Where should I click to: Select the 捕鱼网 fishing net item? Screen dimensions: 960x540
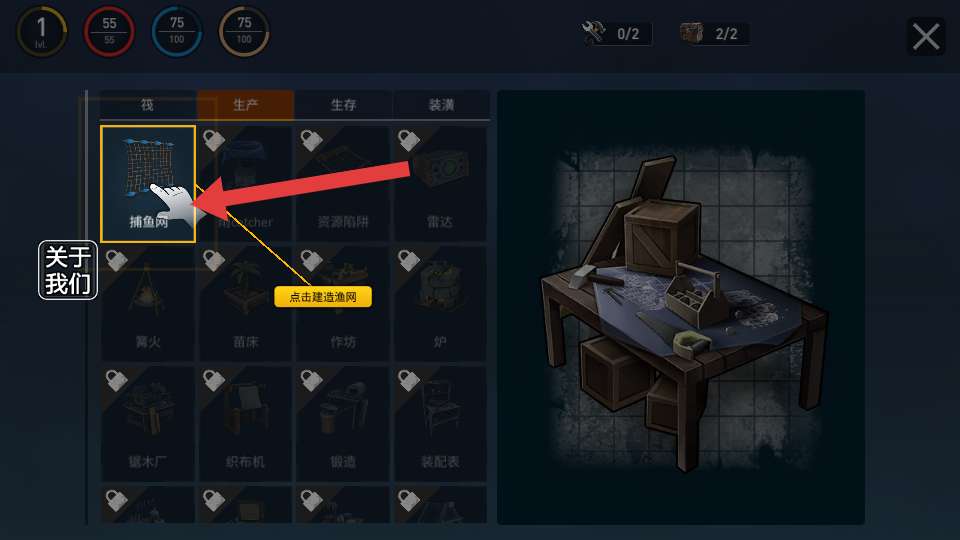pos(148,184)
